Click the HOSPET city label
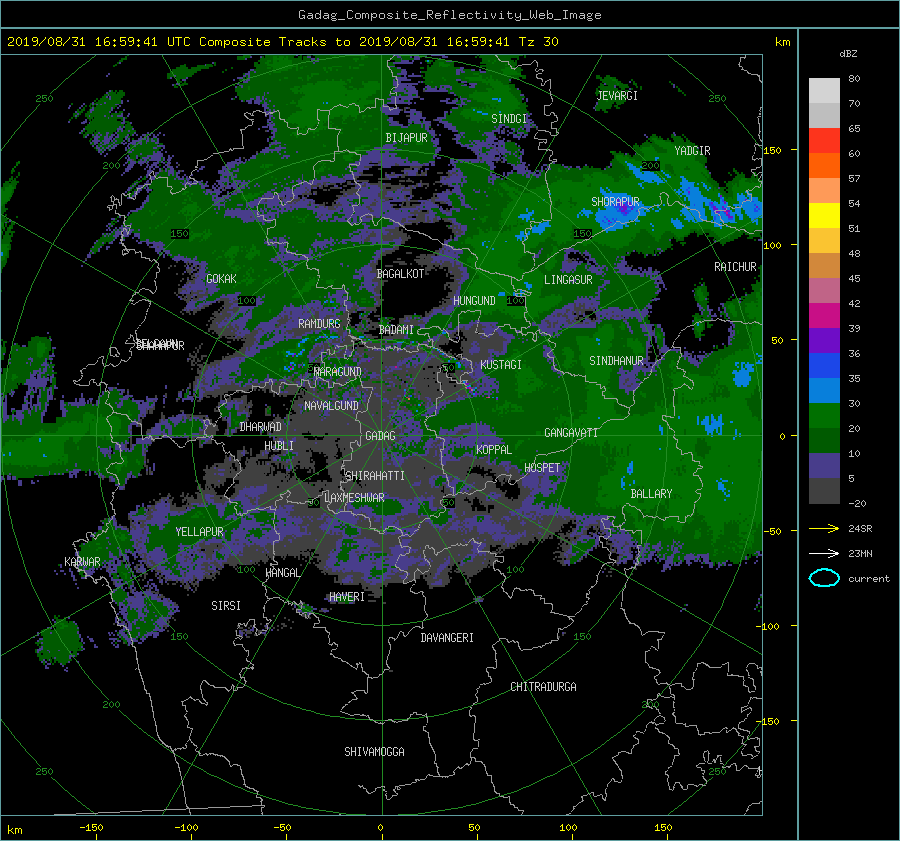The width and height of the screenshot is (900, 841). coord(542,468)
